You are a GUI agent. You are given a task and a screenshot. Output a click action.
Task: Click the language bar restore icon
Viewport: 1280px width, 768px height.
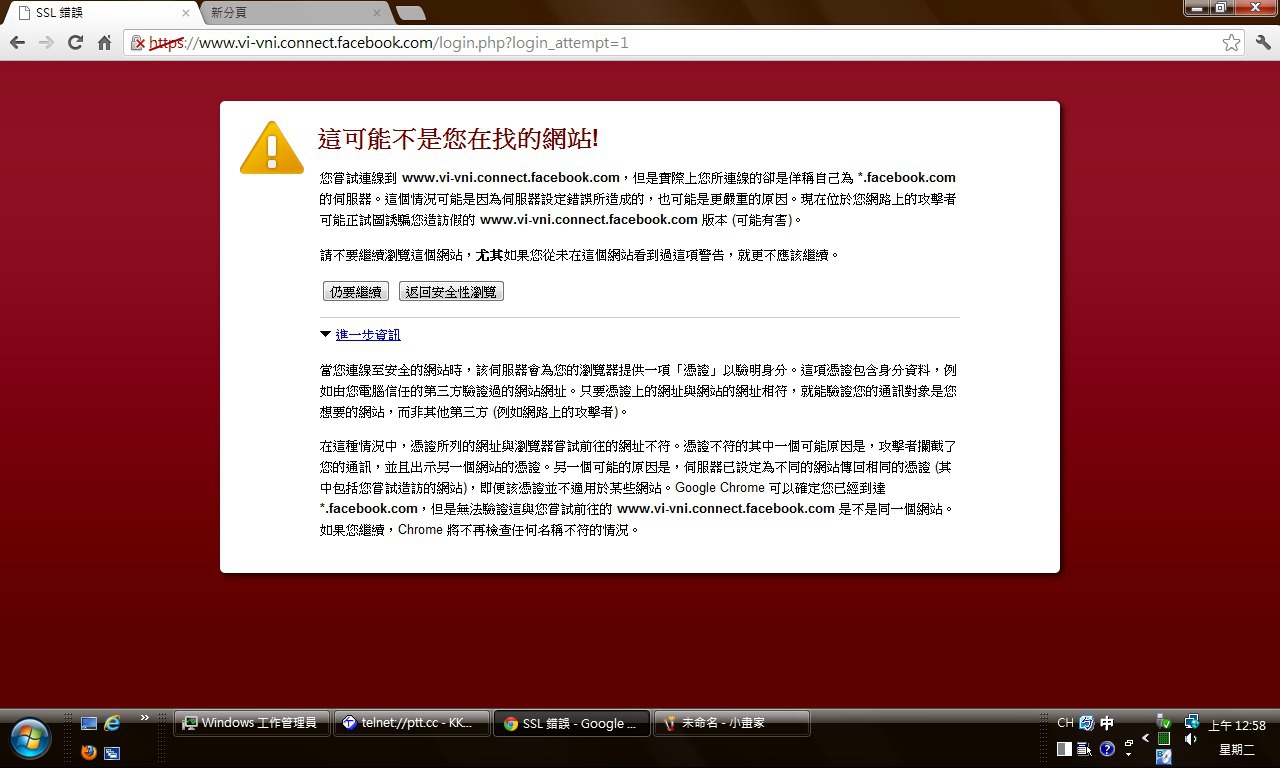pos(1129,743)
